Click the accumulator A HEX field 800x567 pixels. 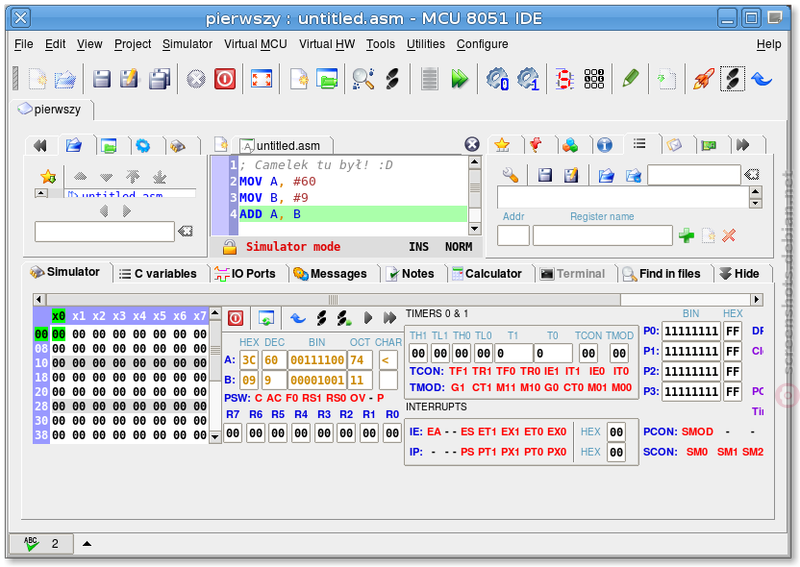[x=248, y=360]
